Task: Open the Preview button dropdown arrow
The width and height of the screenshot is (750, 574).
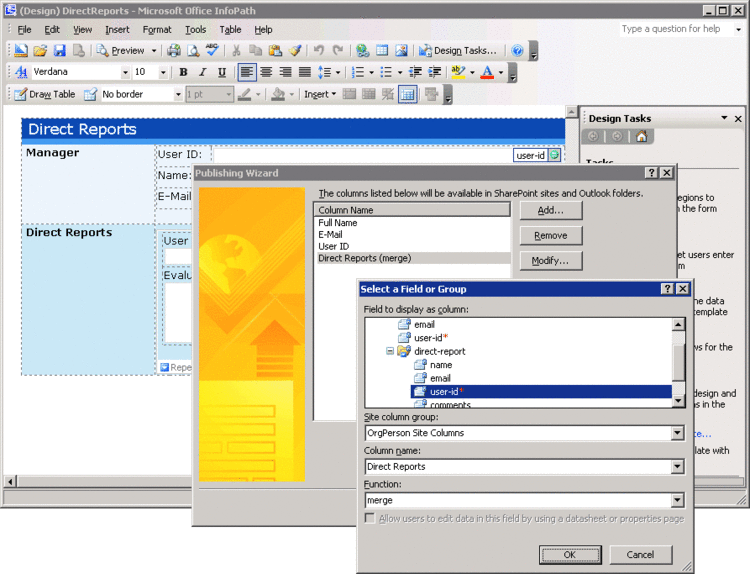Action: click(x=154, y=50)
